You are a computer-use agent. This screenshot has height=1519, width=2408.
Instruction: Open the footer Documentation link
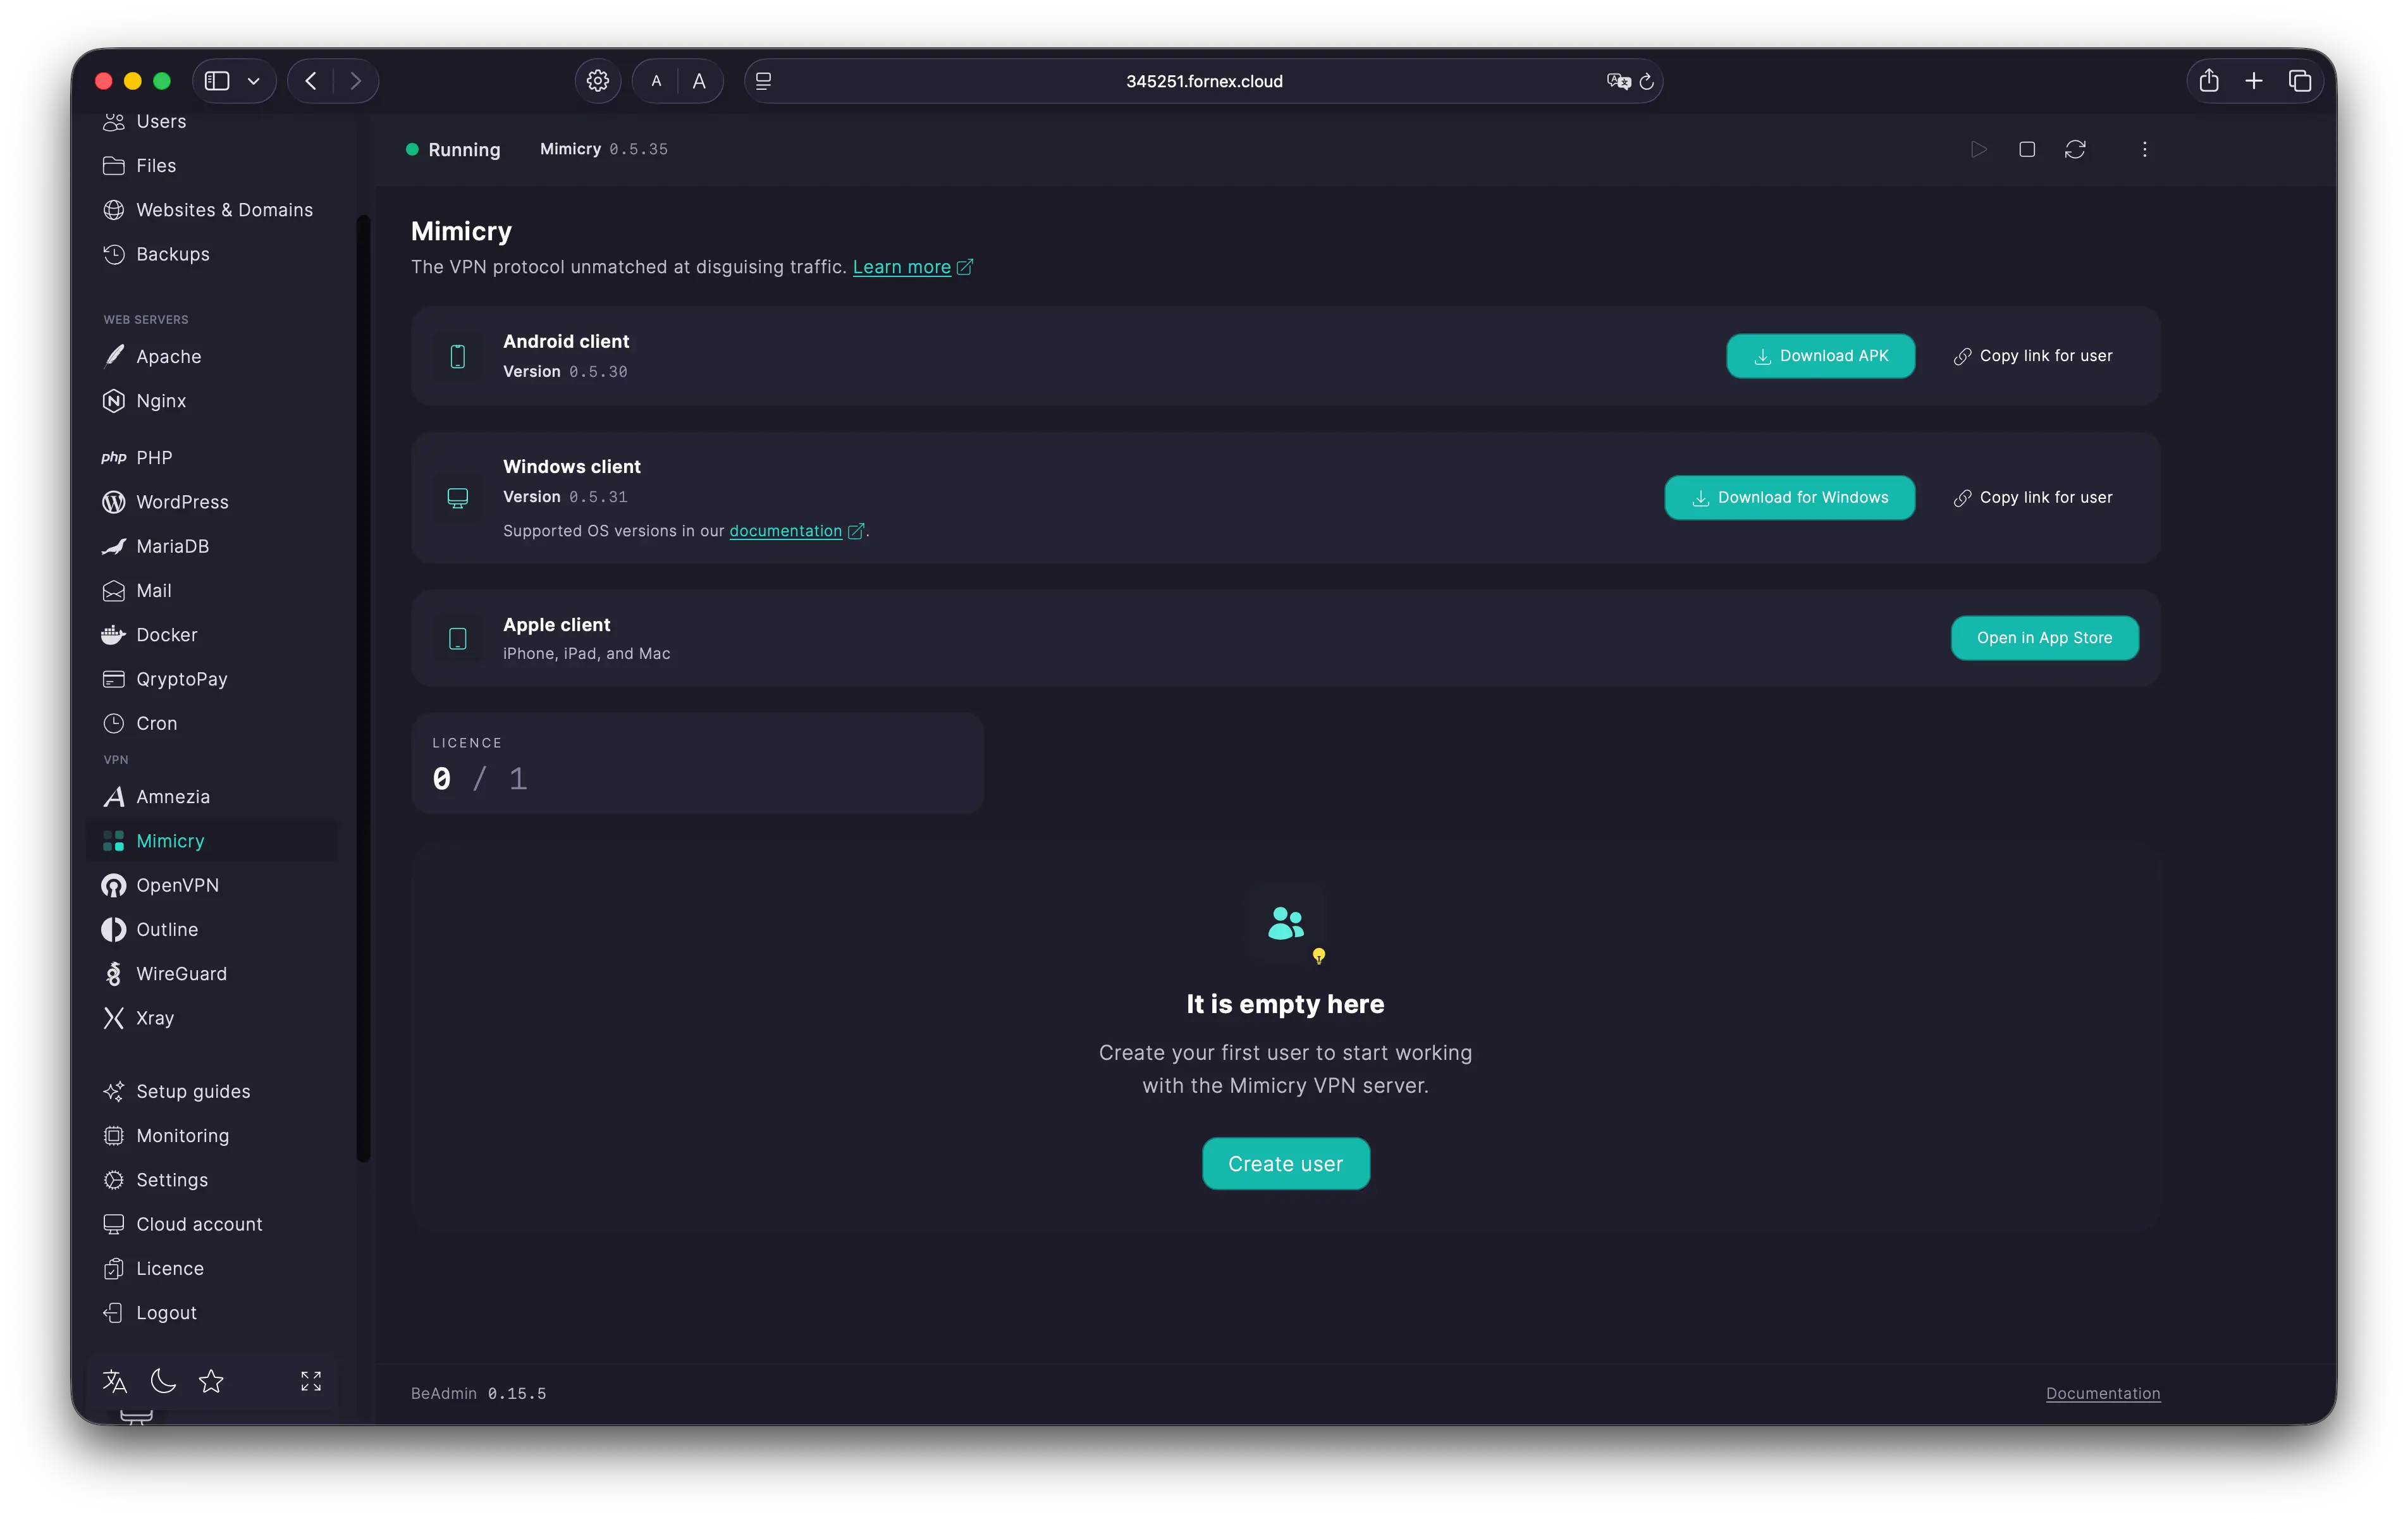(x=2102, y=1394)
